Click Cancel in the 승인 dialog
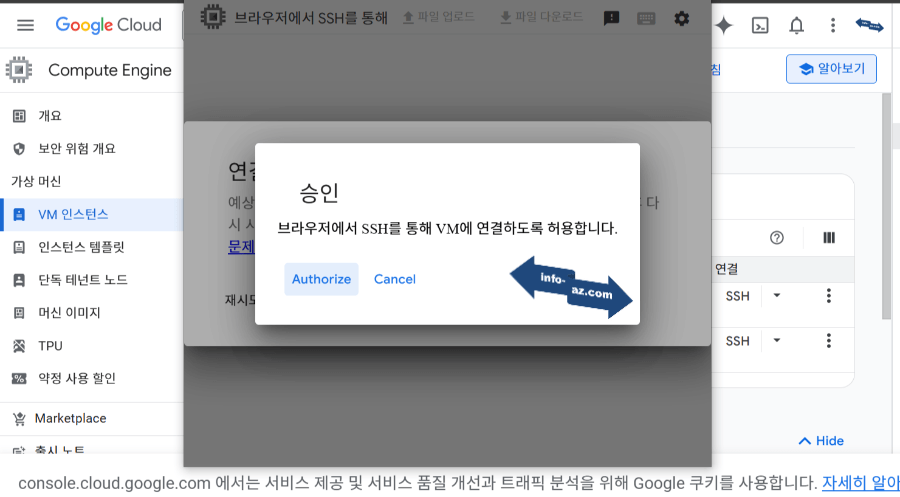The image size is (900, 497). pos(395,279)
